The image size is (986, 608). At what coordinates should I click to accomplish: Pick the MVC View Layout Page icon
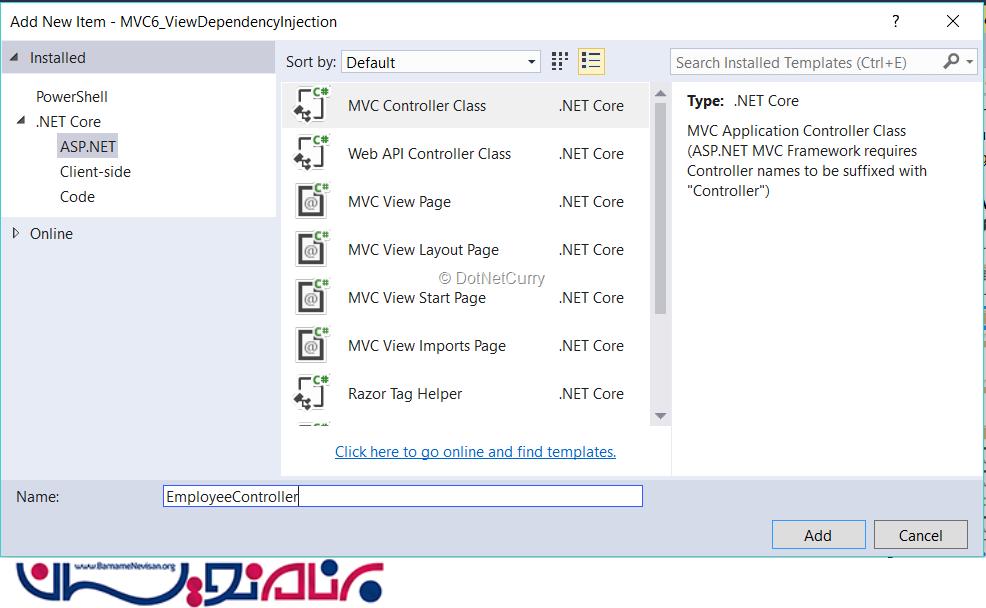pyautogui.click(x=311, y=249)
